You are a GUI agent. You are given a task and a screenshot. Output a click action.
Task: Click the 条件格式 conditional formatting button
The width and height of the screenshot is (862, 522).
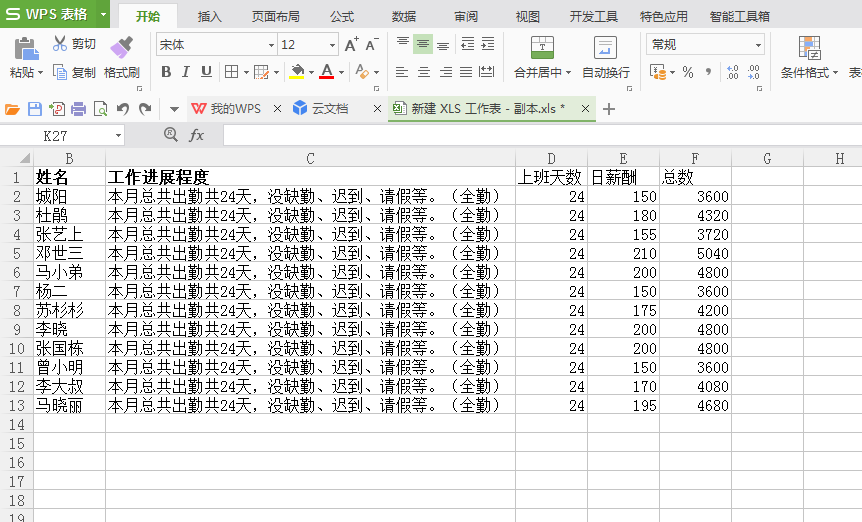[x=809, y=57]
